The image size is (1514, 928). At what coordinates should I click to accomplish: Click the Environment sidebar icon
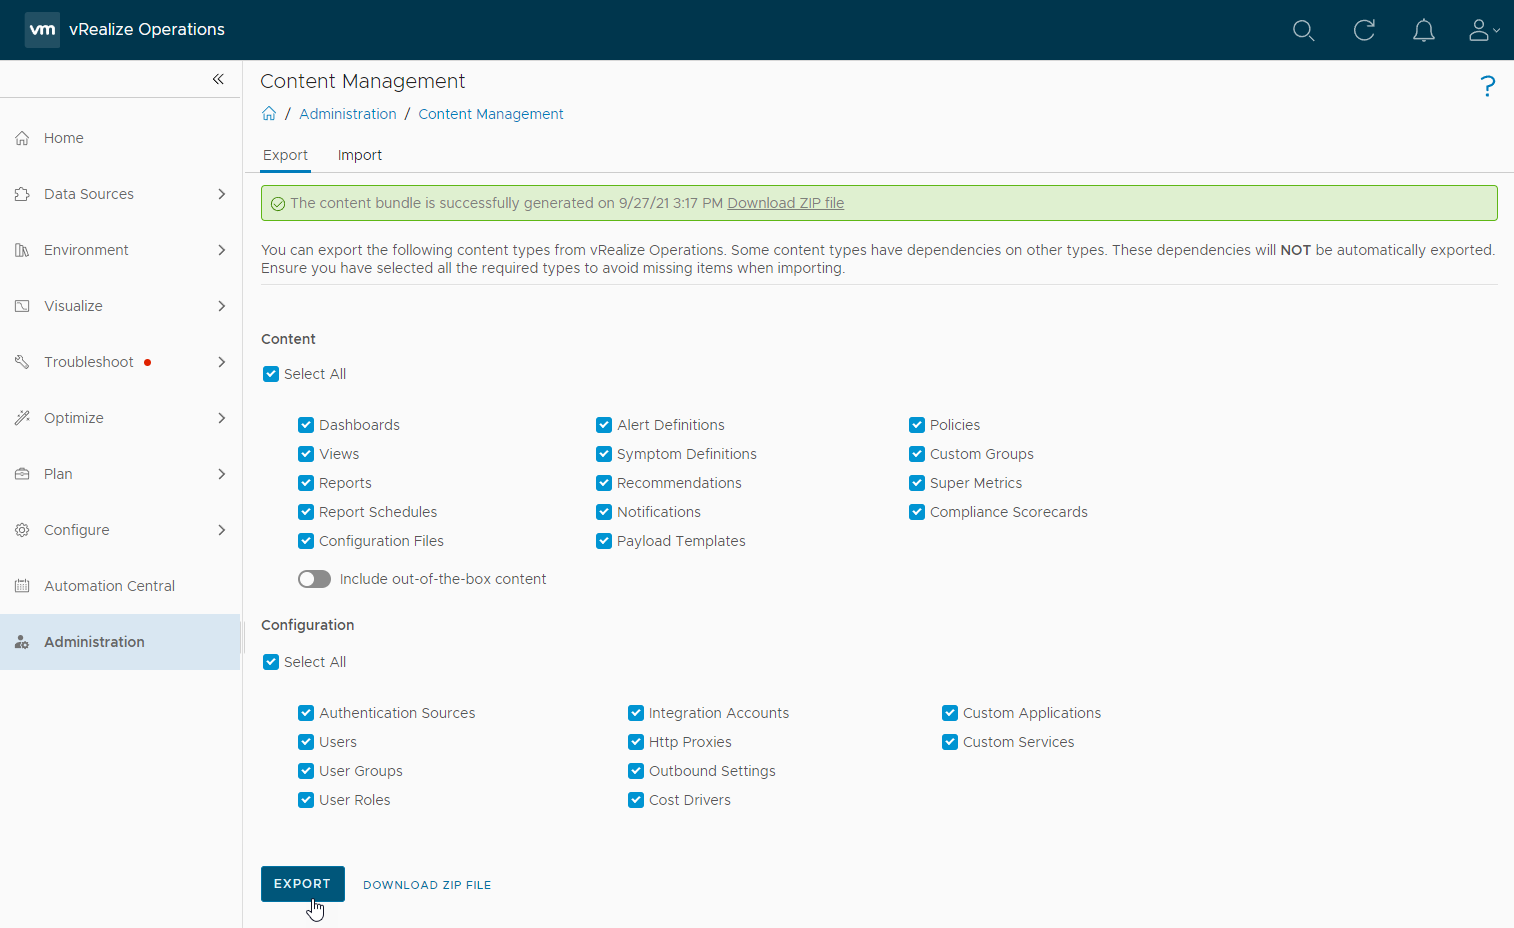(22, 250)
